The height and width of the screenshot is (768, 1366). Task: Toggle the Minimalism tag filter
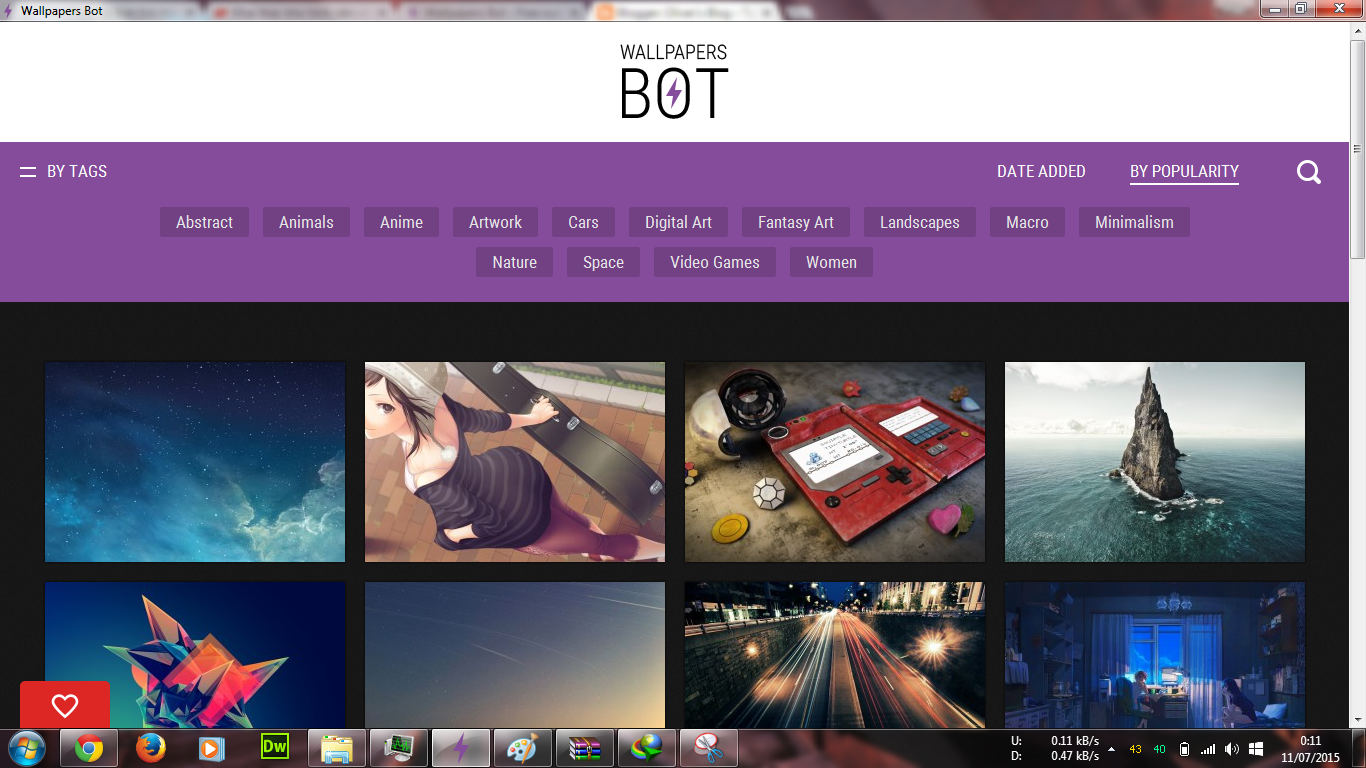[1134, 222]
